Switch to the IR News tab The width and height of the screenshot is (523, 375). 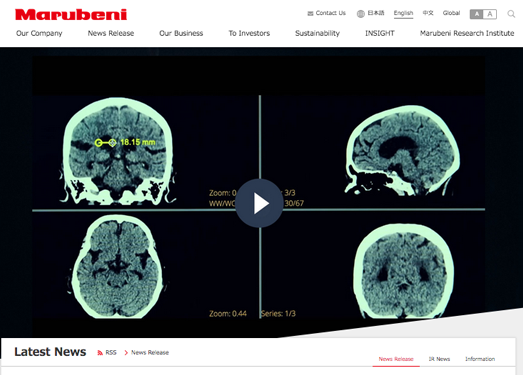439,359
